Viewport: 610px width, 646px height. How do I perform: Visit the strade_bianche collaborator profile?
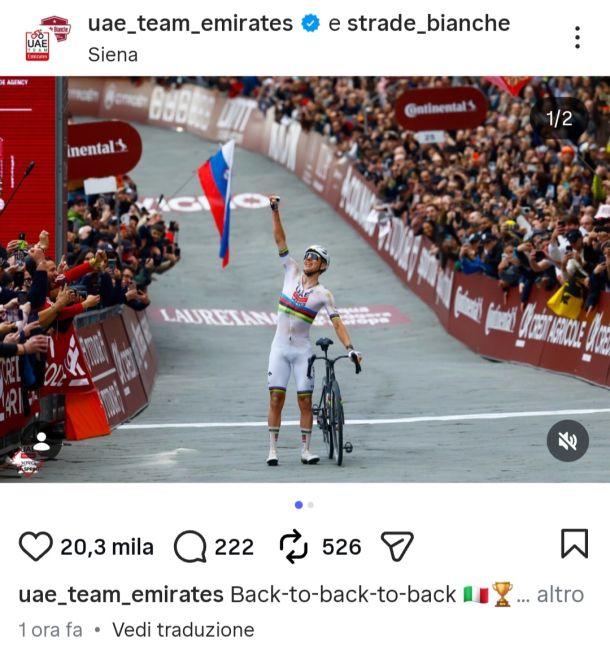point(428,23)
